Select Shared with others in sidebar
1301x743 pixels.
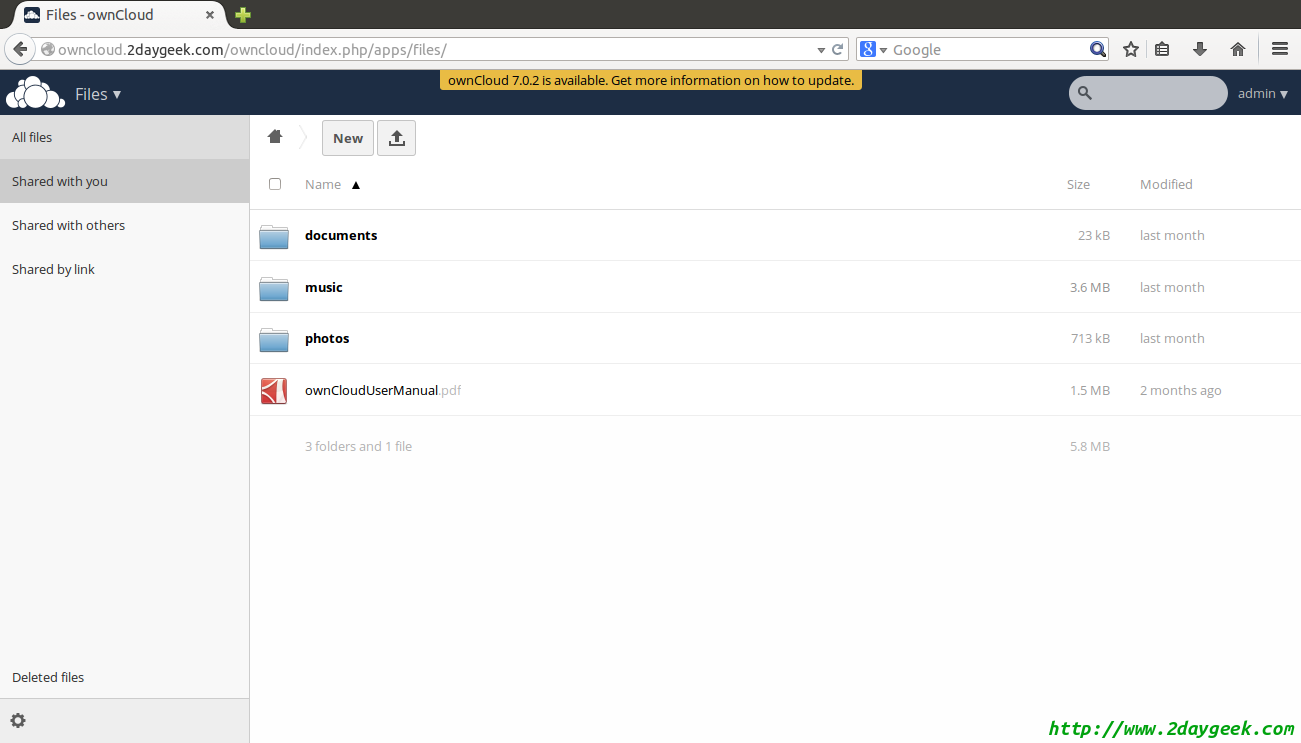click(69, 225)
